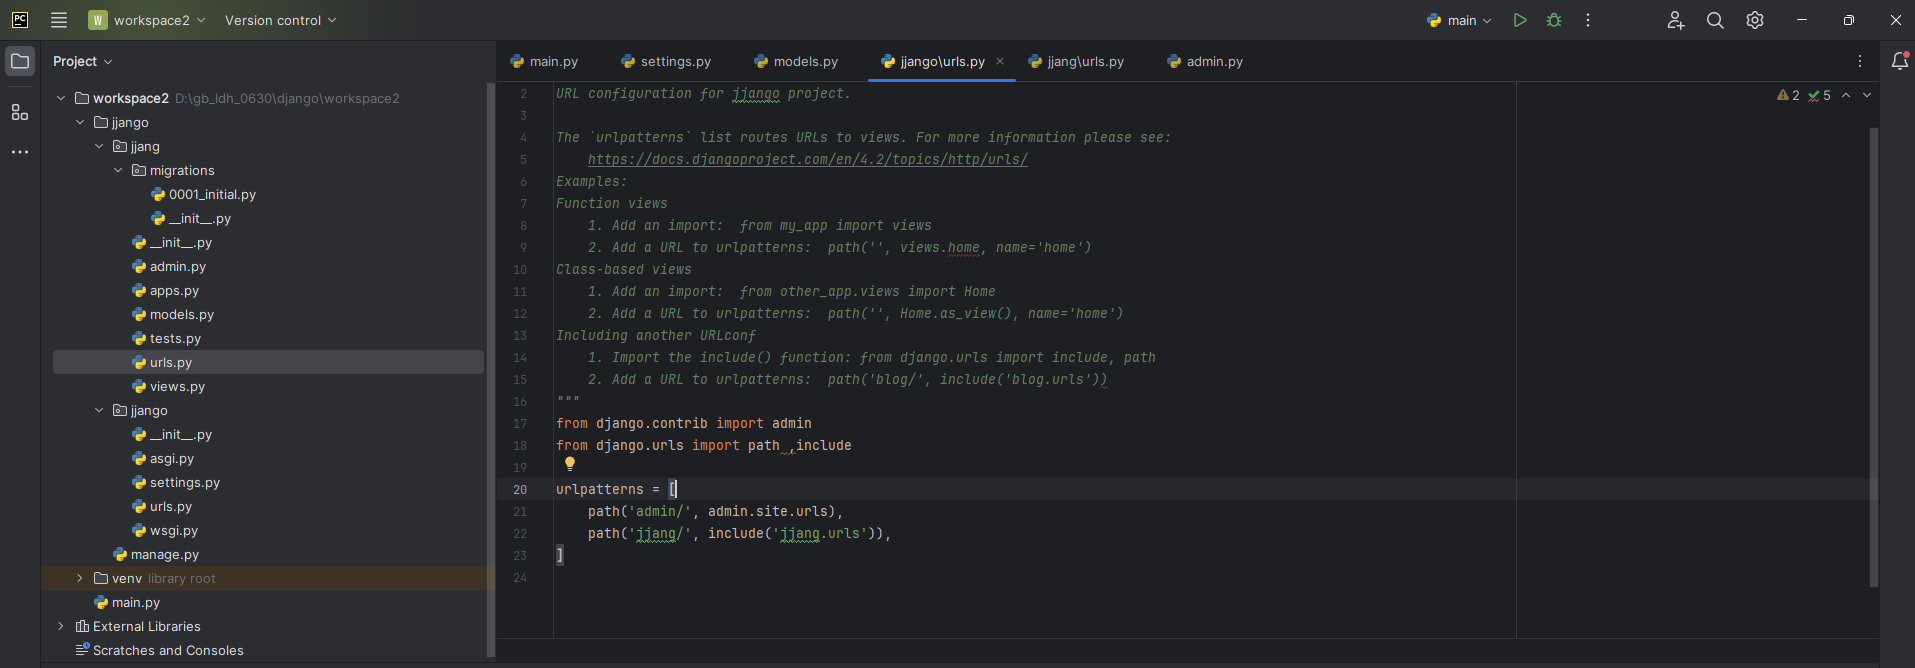Click the PyCharm logo icon
Viewport: 1915px width, 668px height.
[20, 20]
